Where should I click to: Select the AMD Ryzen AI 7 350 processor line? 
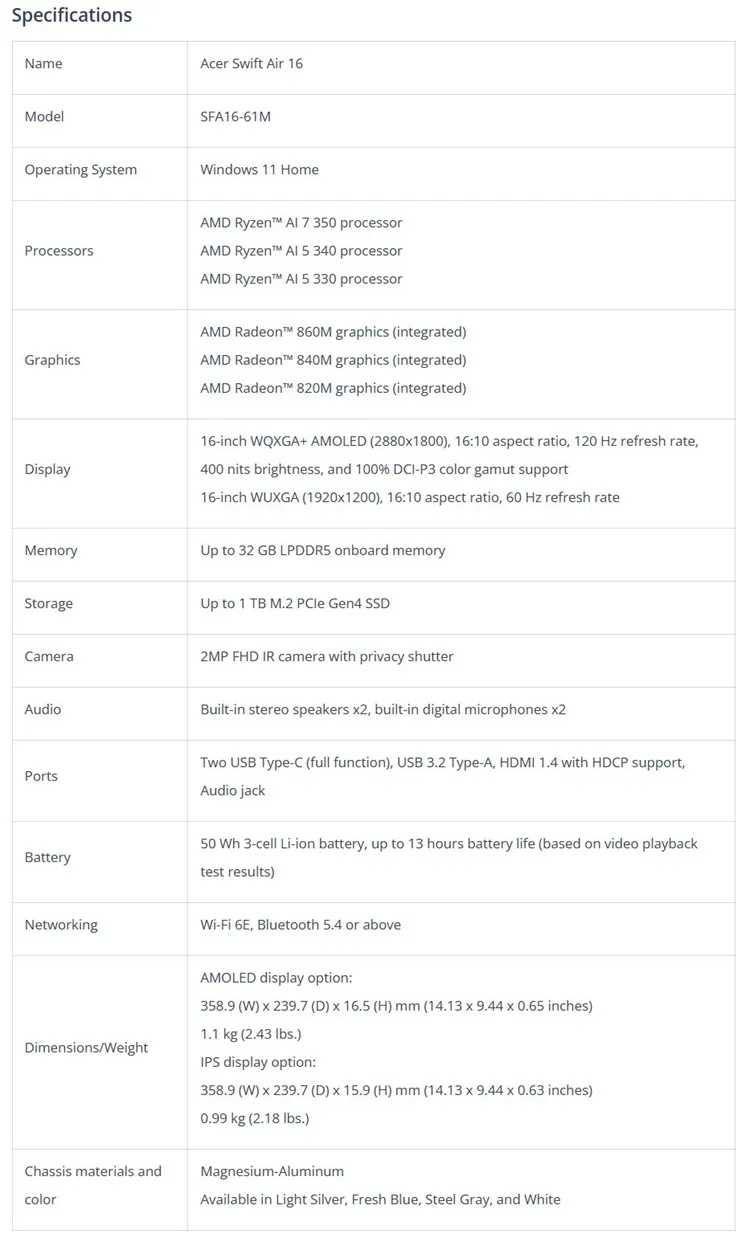[x=301, y=222]
